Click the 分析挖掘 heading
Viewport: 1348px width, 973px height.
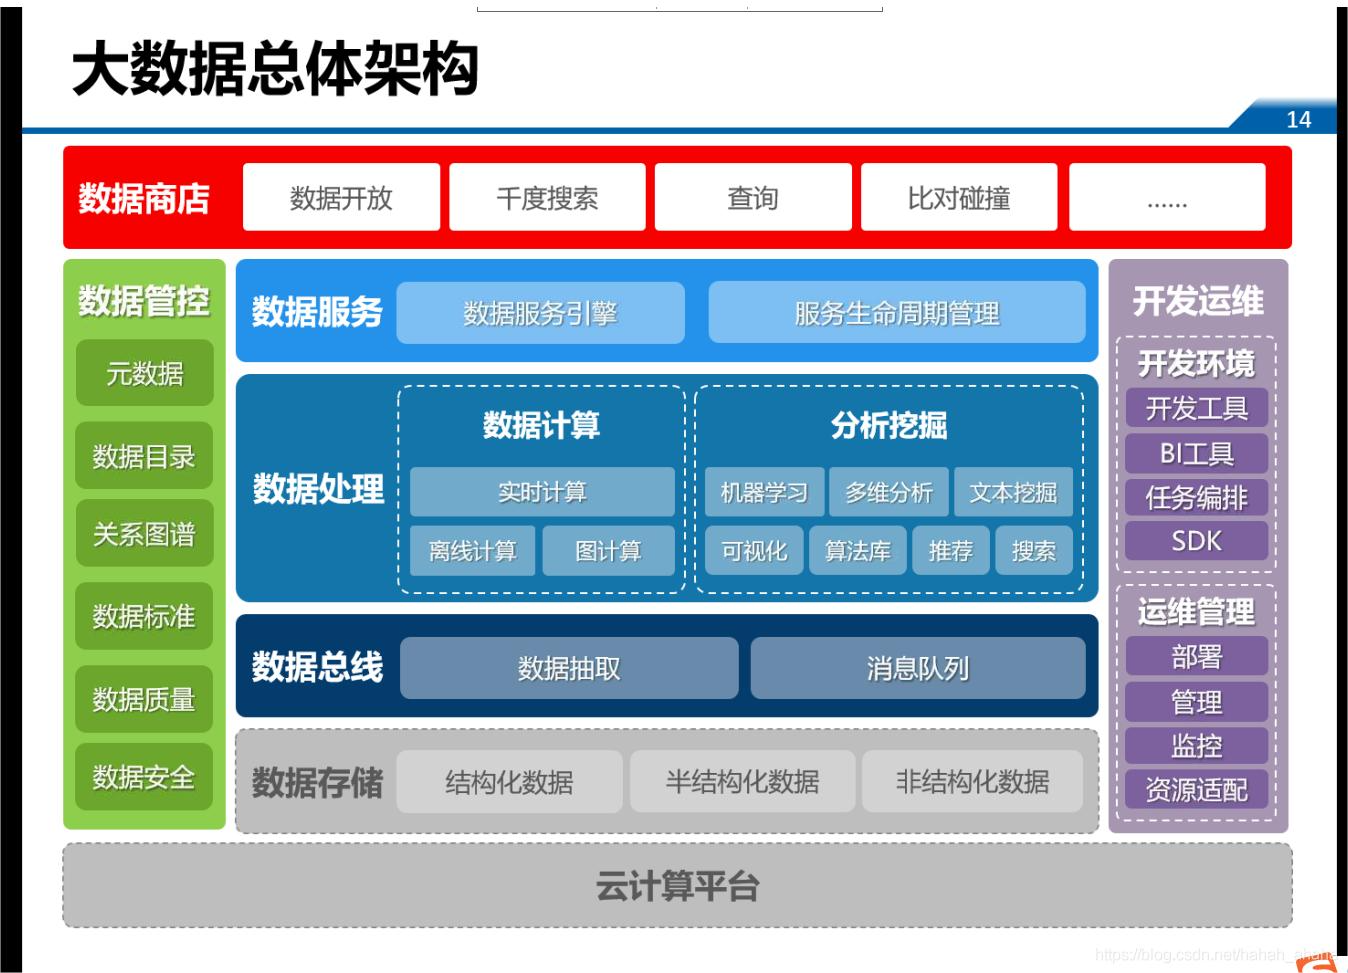click(889, 425)
